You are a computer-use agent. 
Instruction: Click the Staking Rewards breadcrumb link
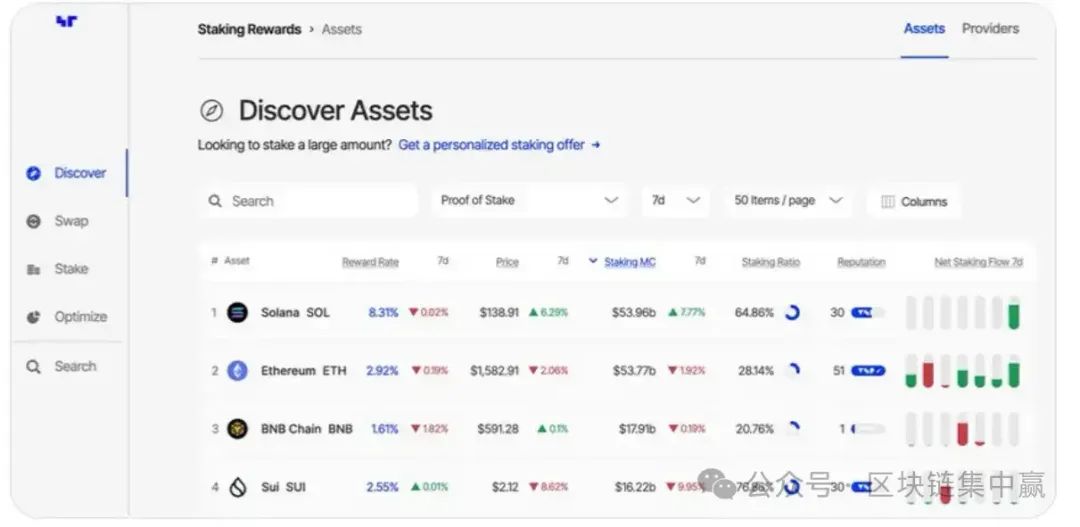tap(249, 30)
